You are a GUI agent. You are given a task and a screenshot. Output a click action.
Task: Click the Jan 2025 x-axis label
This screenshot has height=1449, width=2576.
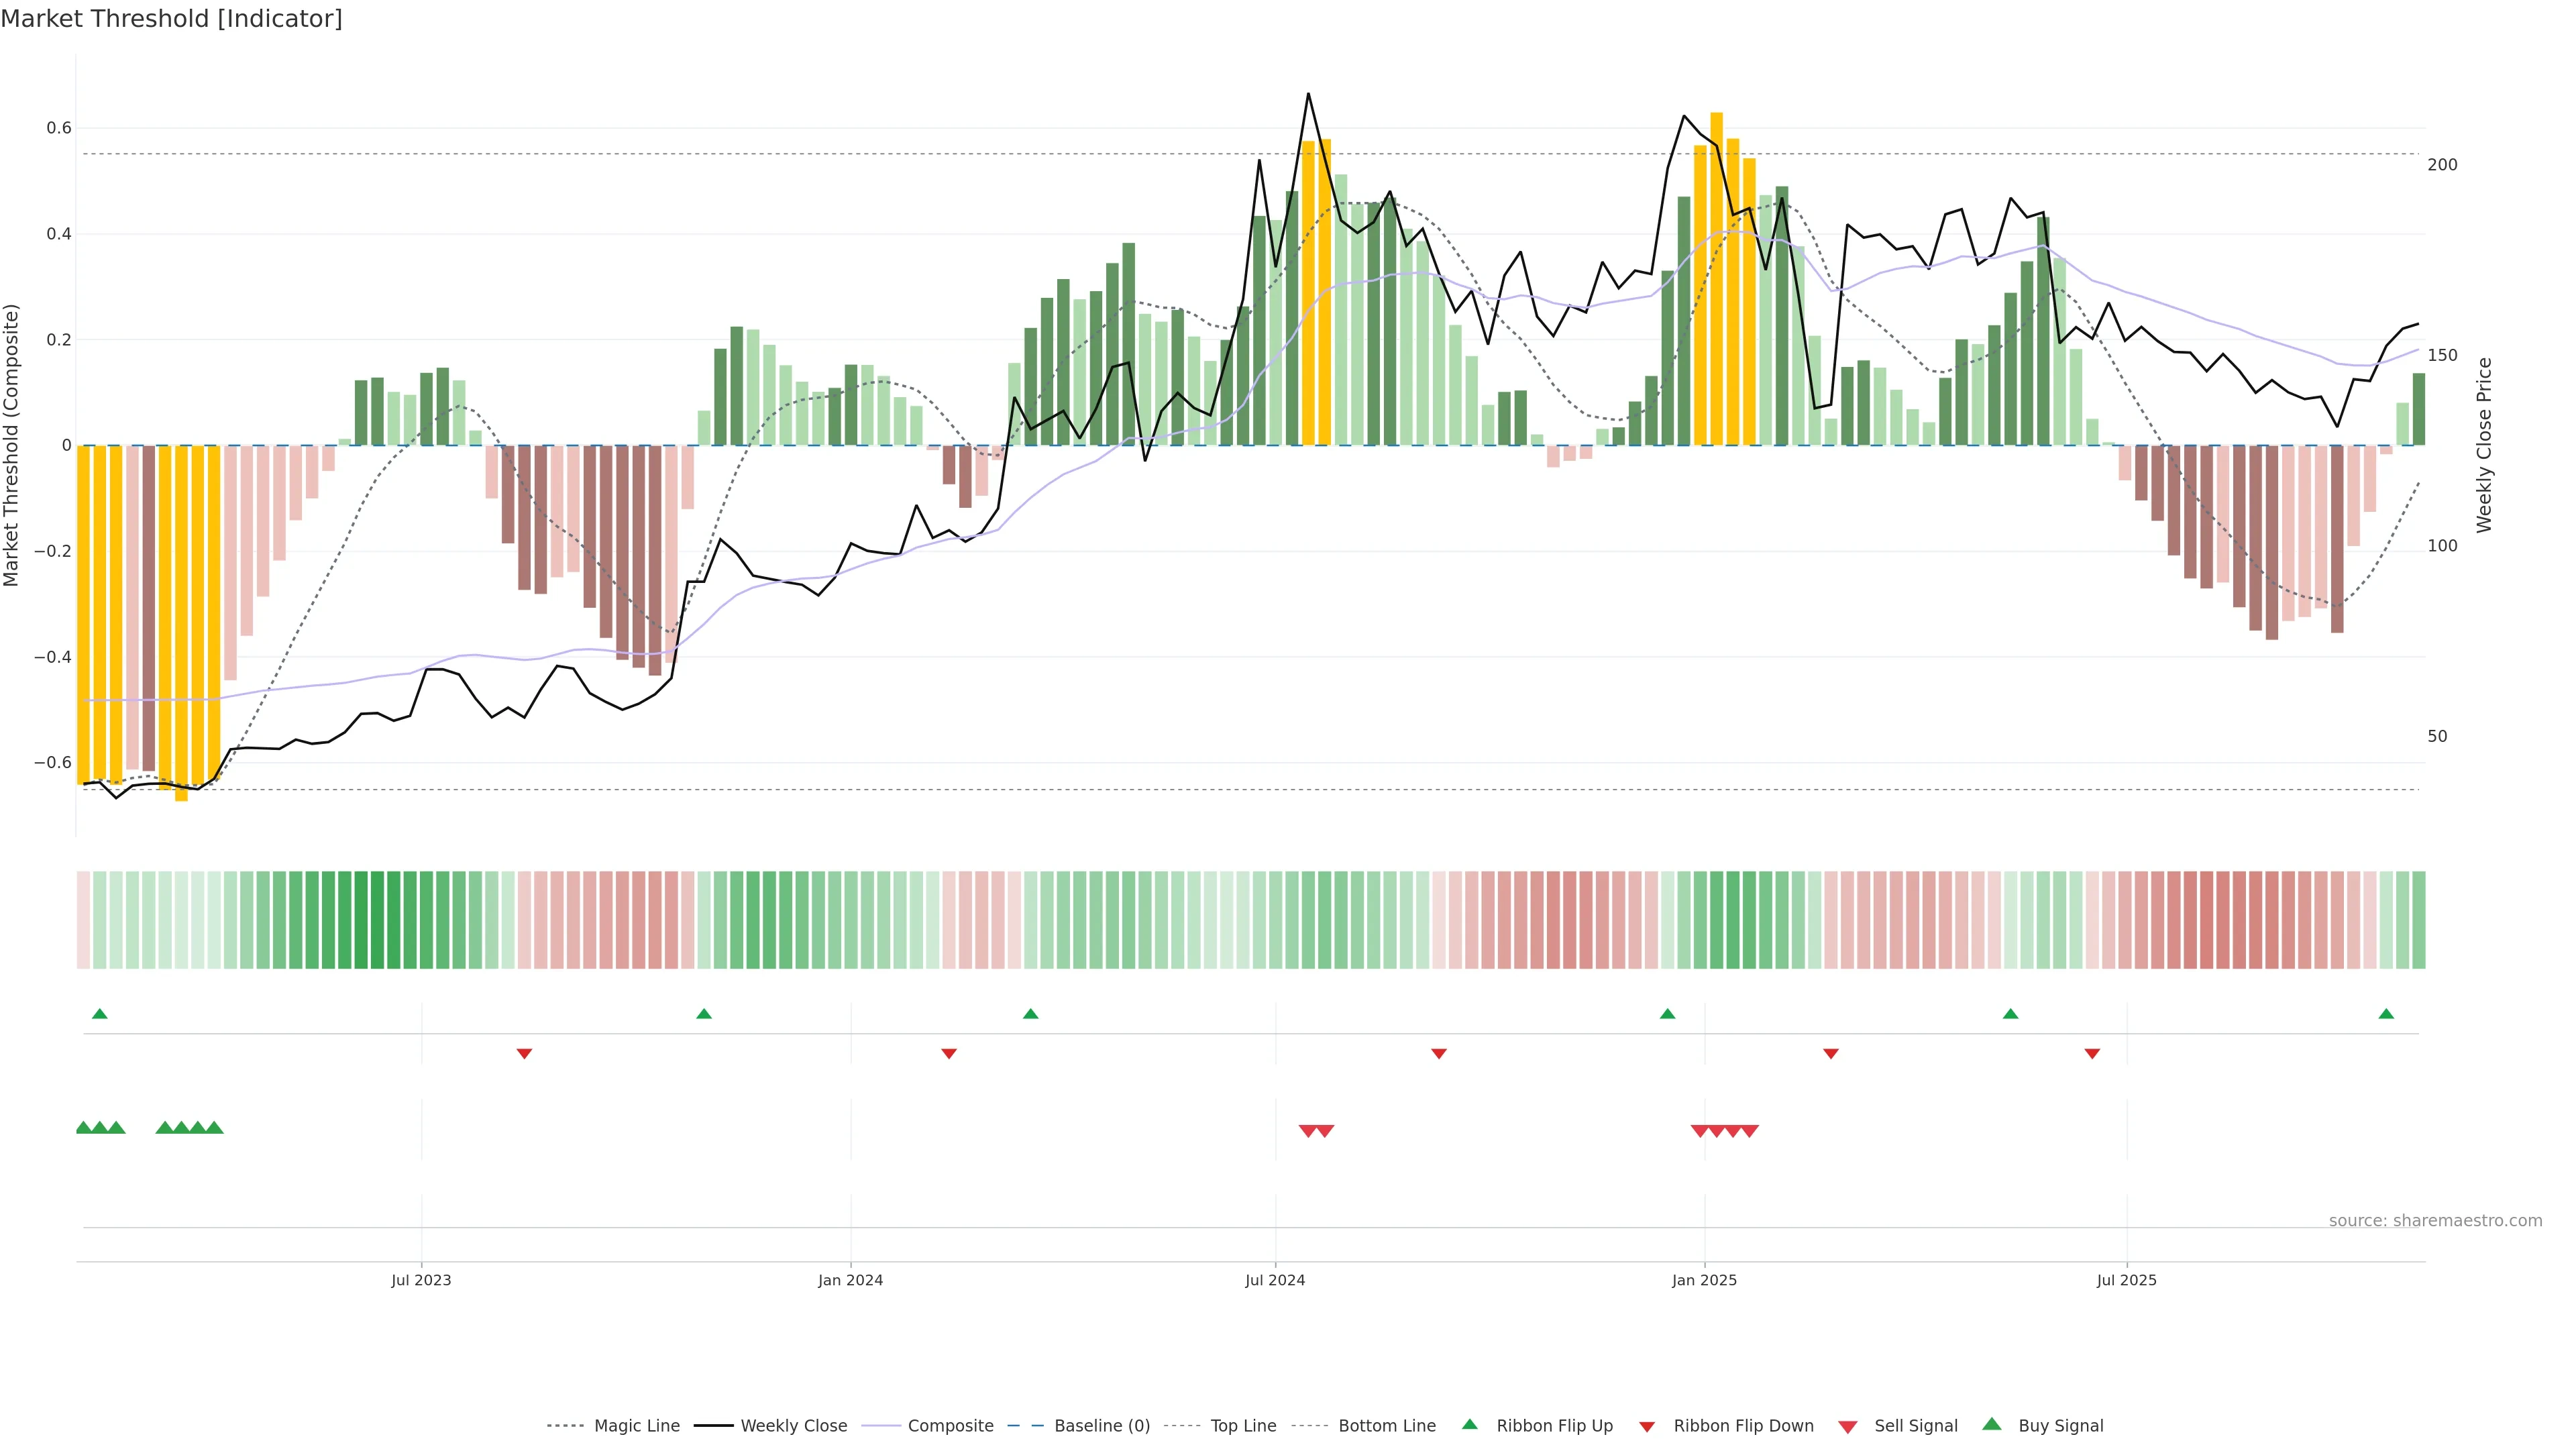pyautogui.click(x=1704, y=1280)
